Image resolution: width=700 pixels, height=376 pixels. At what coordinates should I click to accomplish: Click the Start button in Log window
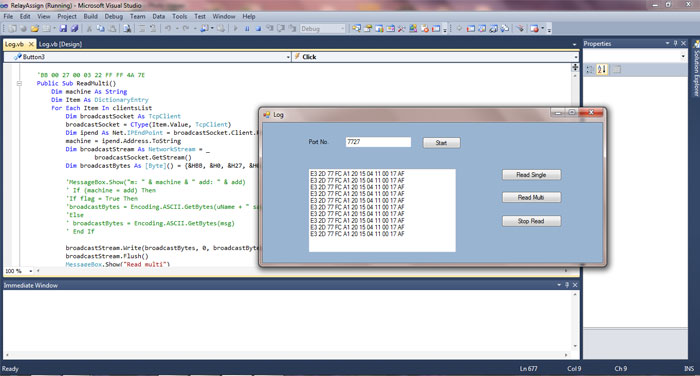point(441,143)
